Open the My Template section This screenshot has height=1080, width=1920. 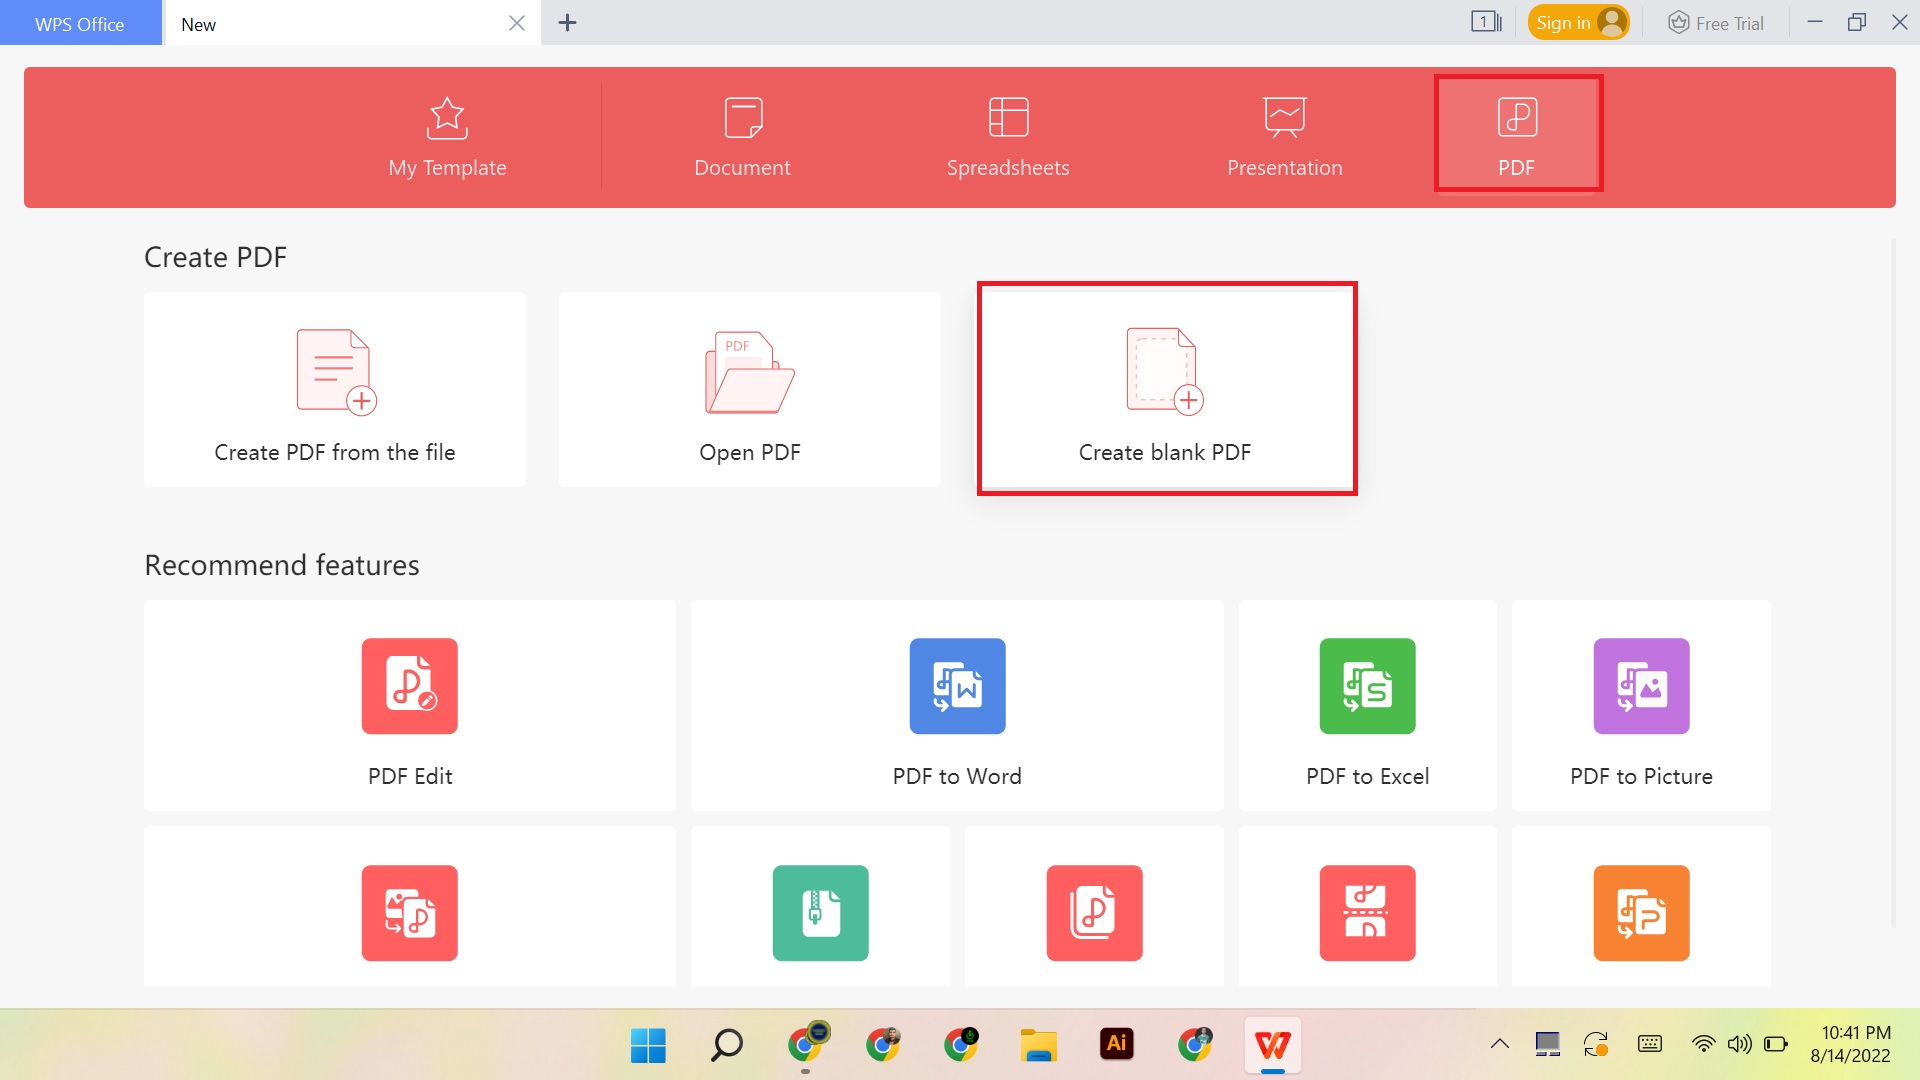click(x=447, y=137)
